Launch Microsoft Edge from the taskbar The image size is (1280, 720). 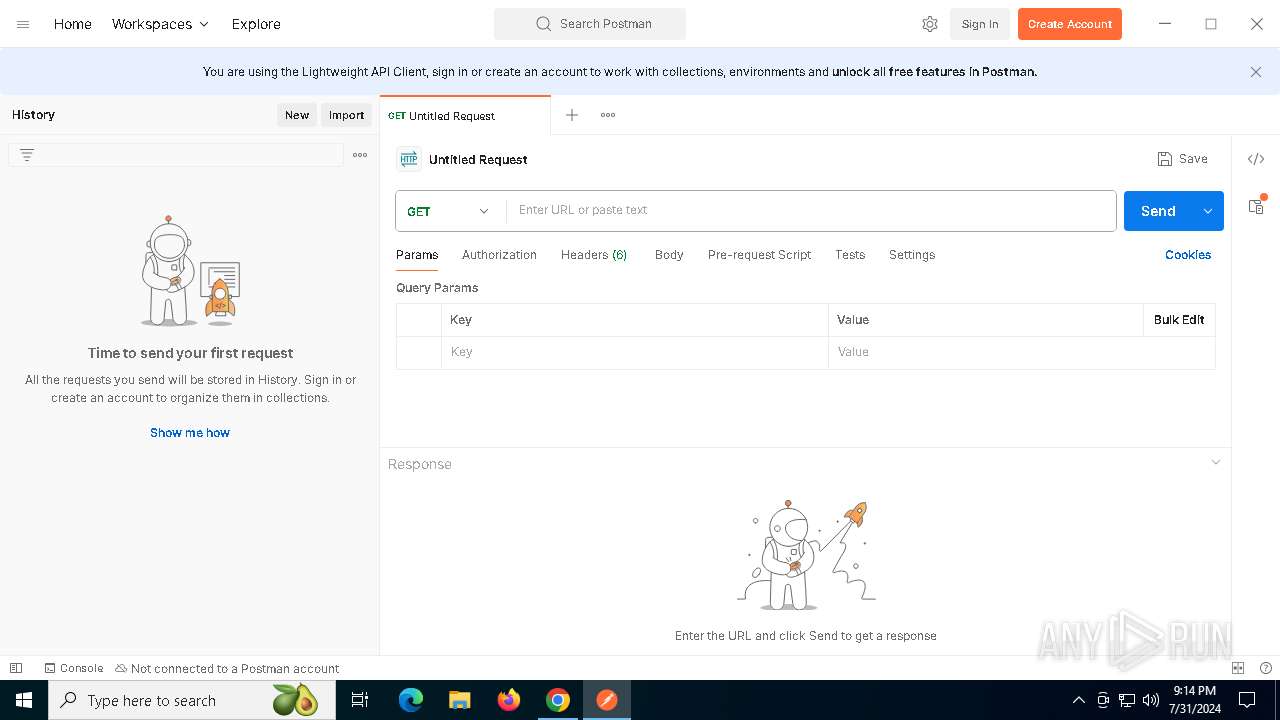click(411, 700)
